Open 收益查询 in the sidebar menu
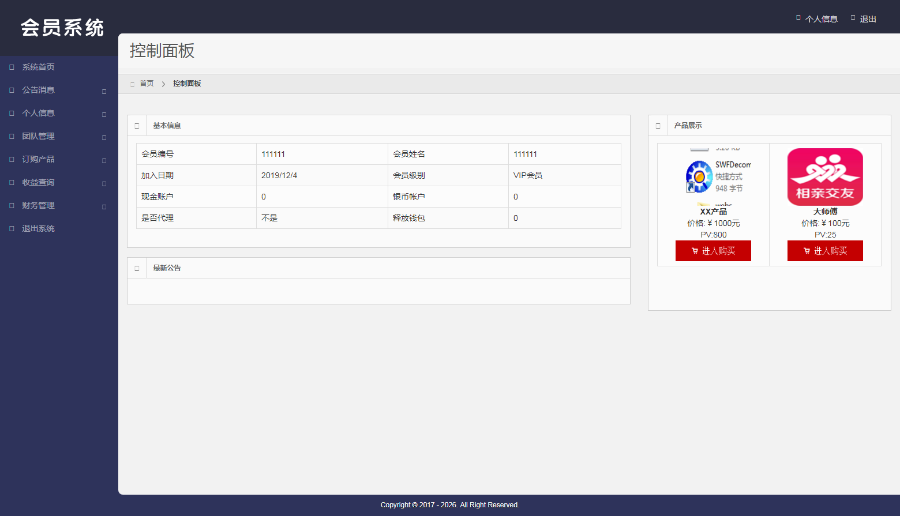Viewport: 900px width, 516px height. (x=38, y=182)
